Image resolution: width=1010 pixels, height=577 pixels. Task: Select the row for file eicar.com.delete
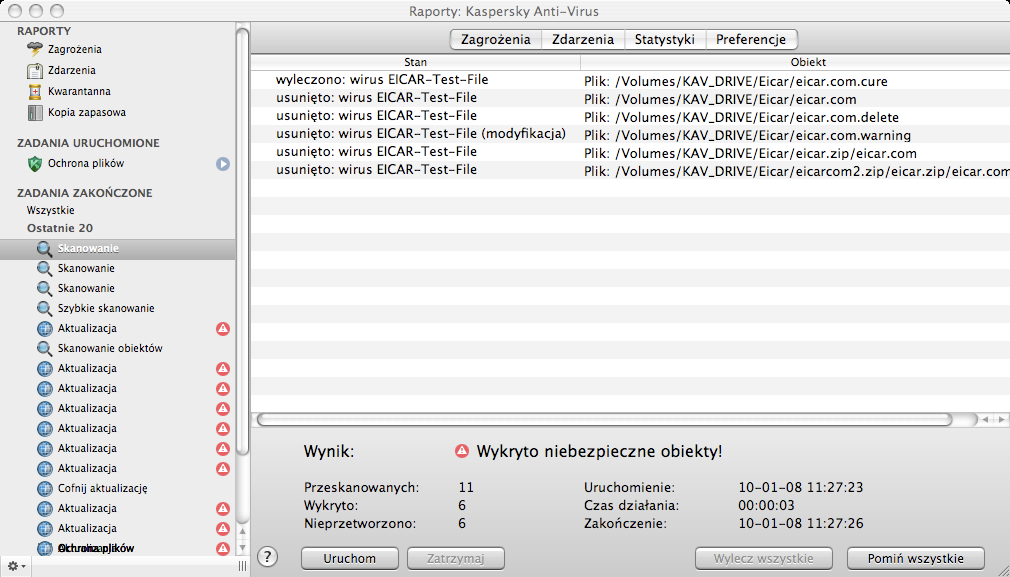631,117
